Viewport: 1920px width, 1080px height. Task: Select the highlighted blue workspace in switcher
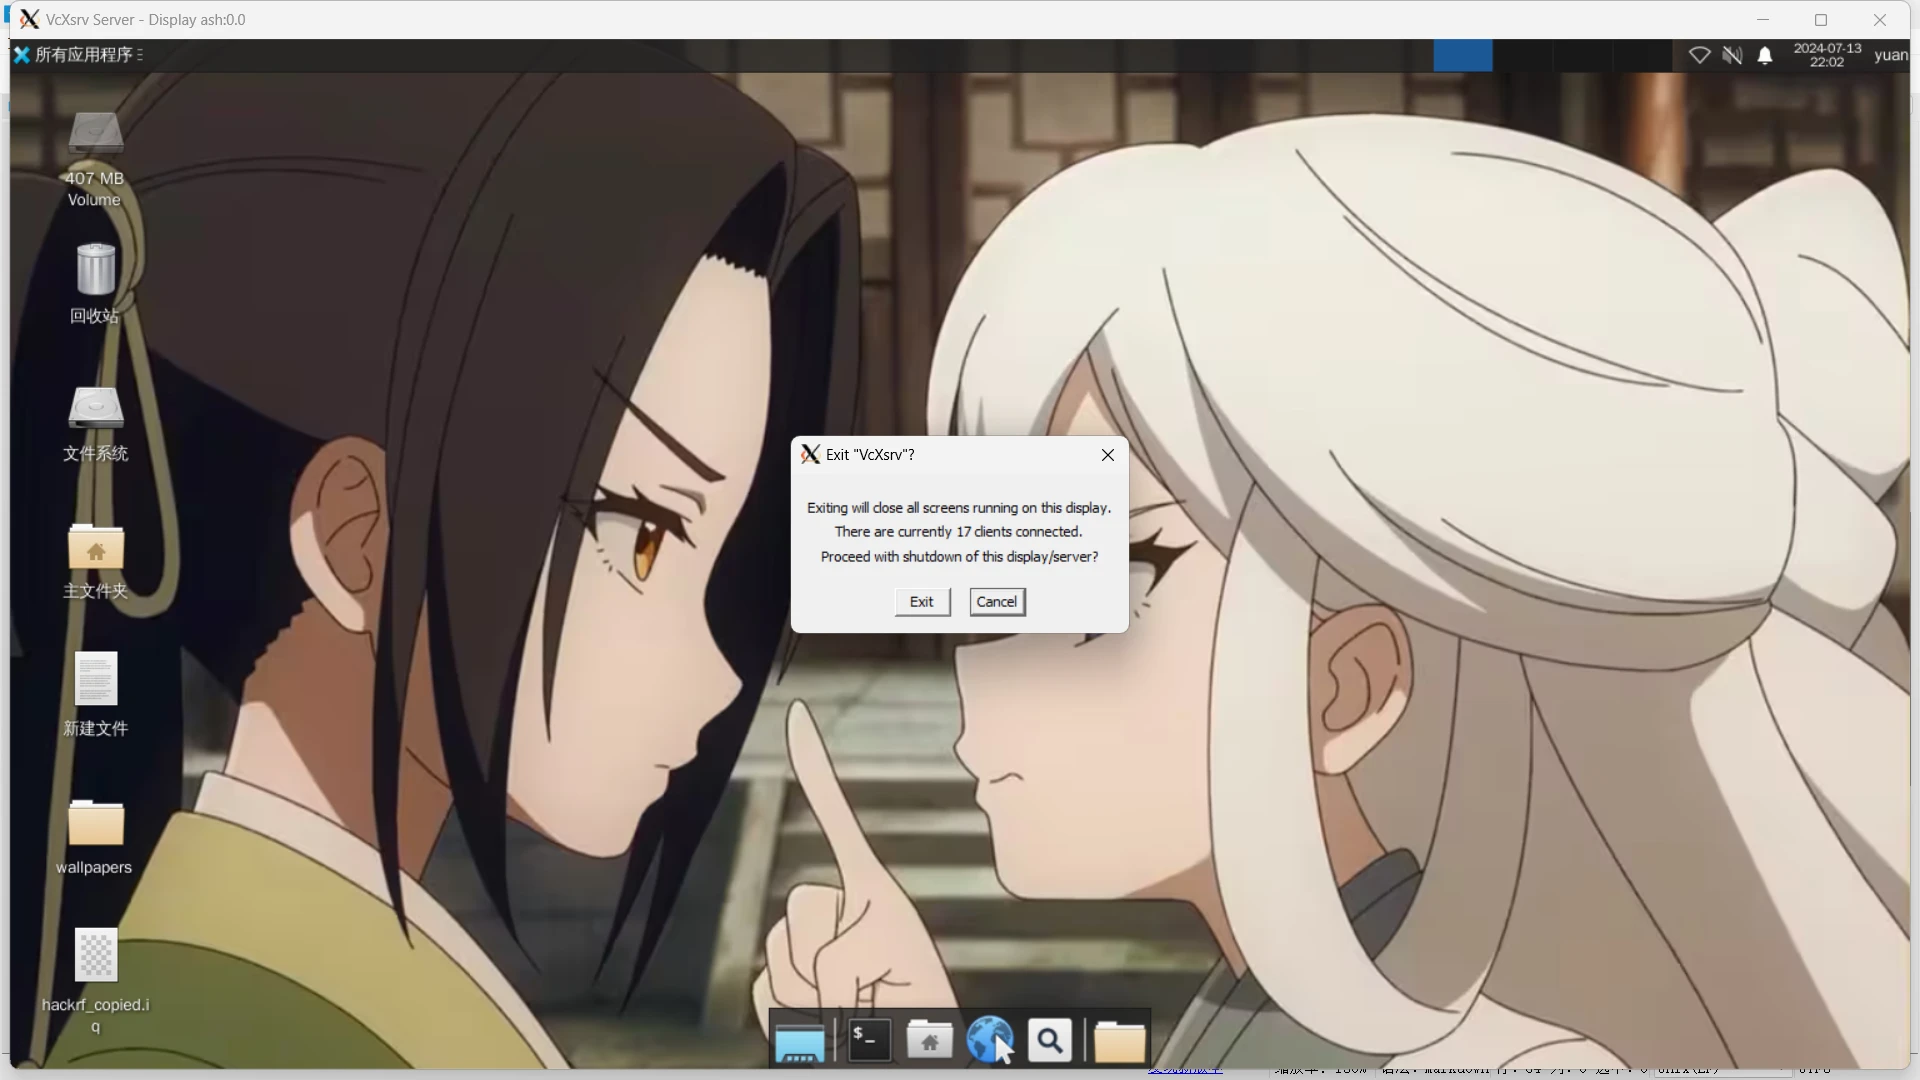[1463, 55]
